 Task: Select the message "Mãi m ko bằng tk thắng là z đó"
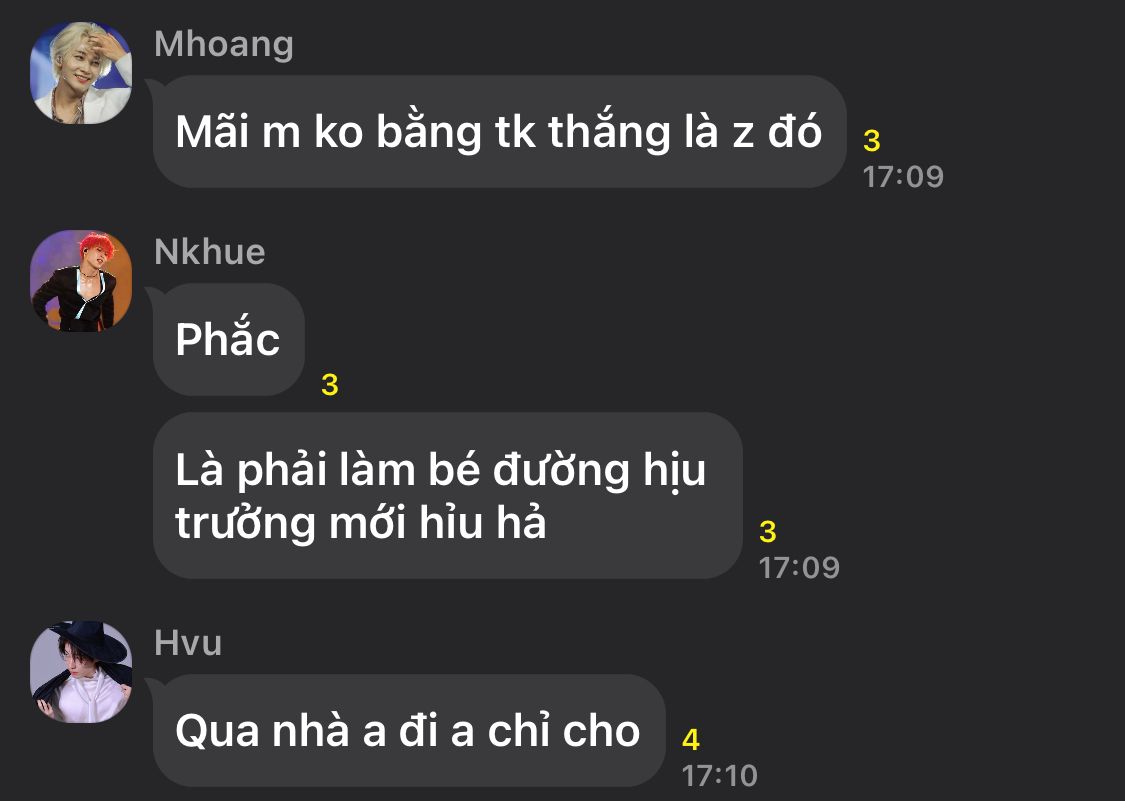coord(499,131)
